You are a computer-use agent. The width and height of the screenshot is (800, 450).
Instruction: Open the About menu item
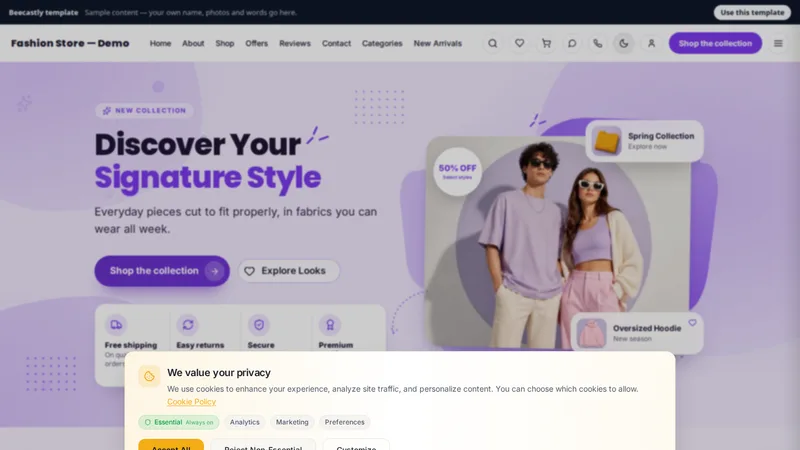tap(193, 43)
